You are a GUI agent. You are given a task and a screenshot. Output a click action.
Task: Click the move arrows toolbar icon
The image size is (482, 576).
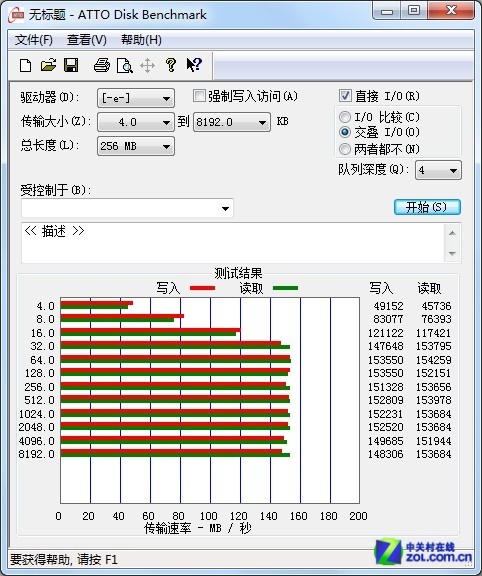tap(147, 66)
